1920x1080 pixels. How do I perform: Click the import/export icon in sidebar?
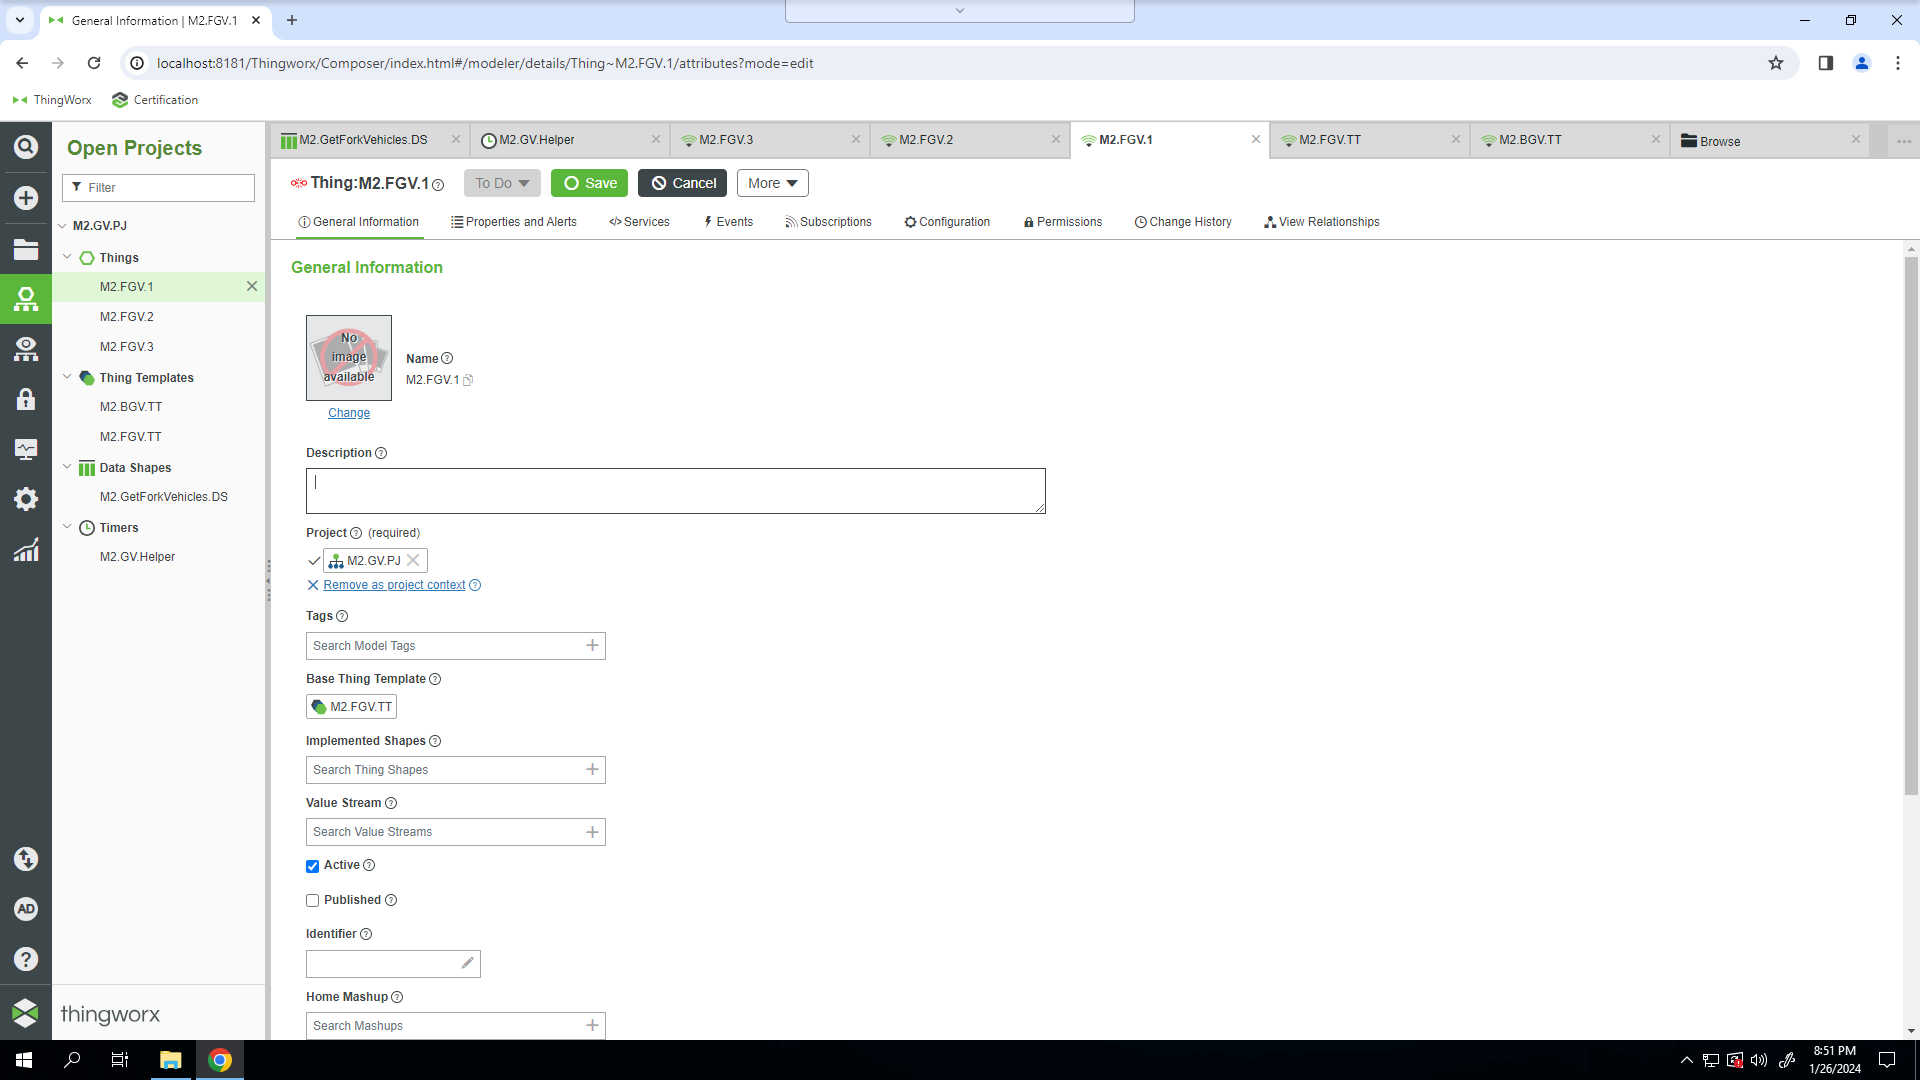[x=26, y=859]
